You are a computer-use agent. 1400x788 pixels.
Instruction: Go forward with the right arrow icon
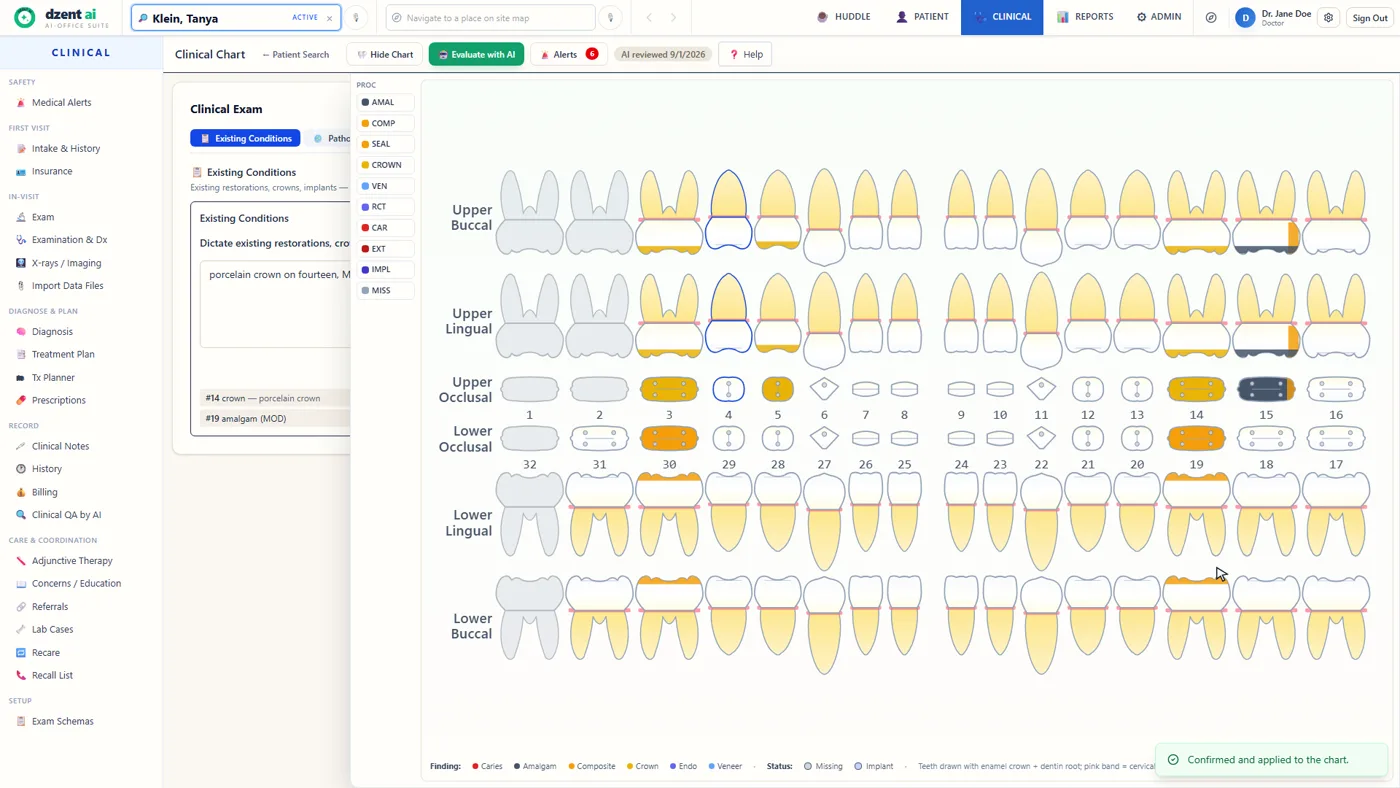click(673, 18)
